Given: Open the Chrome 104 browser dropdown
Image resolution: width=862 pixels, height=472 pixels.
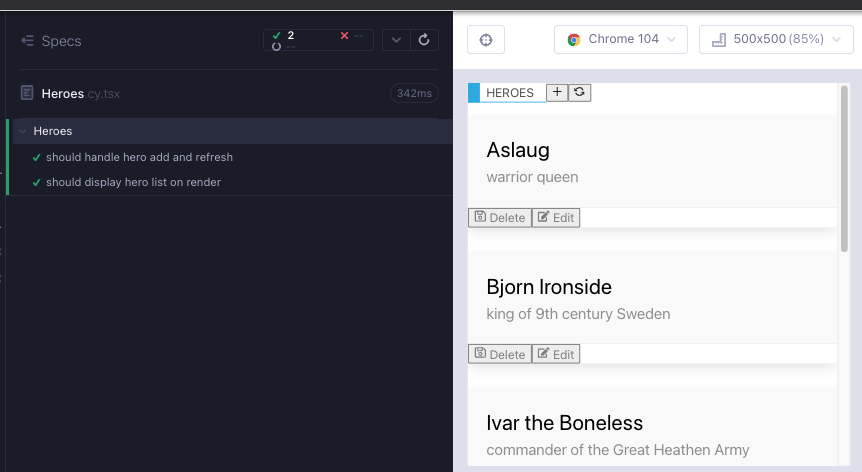Looking at the screenshot, I should pos(621,40).
